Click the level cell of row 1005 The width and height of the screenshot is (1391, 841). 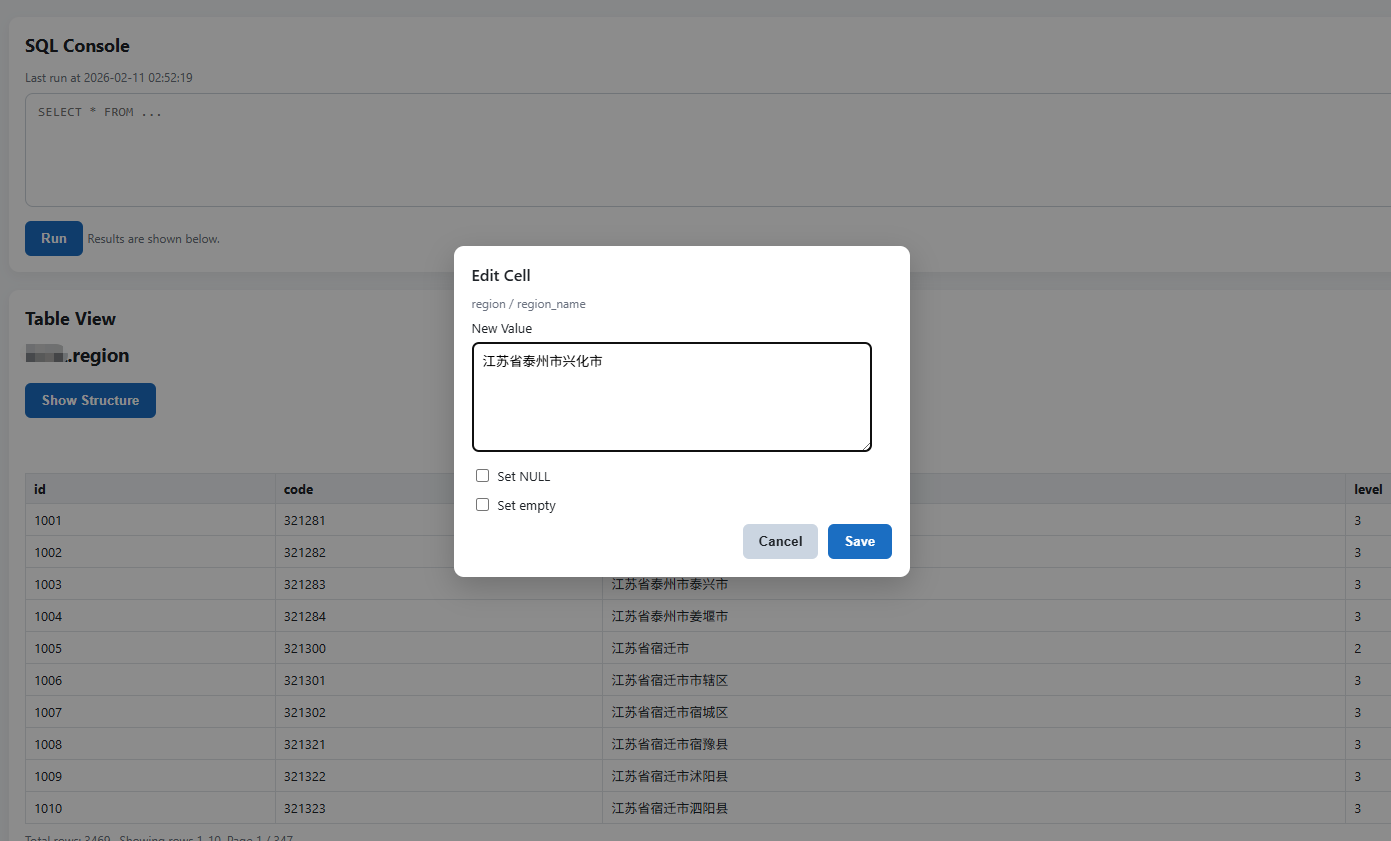[x=1358, y=648]
